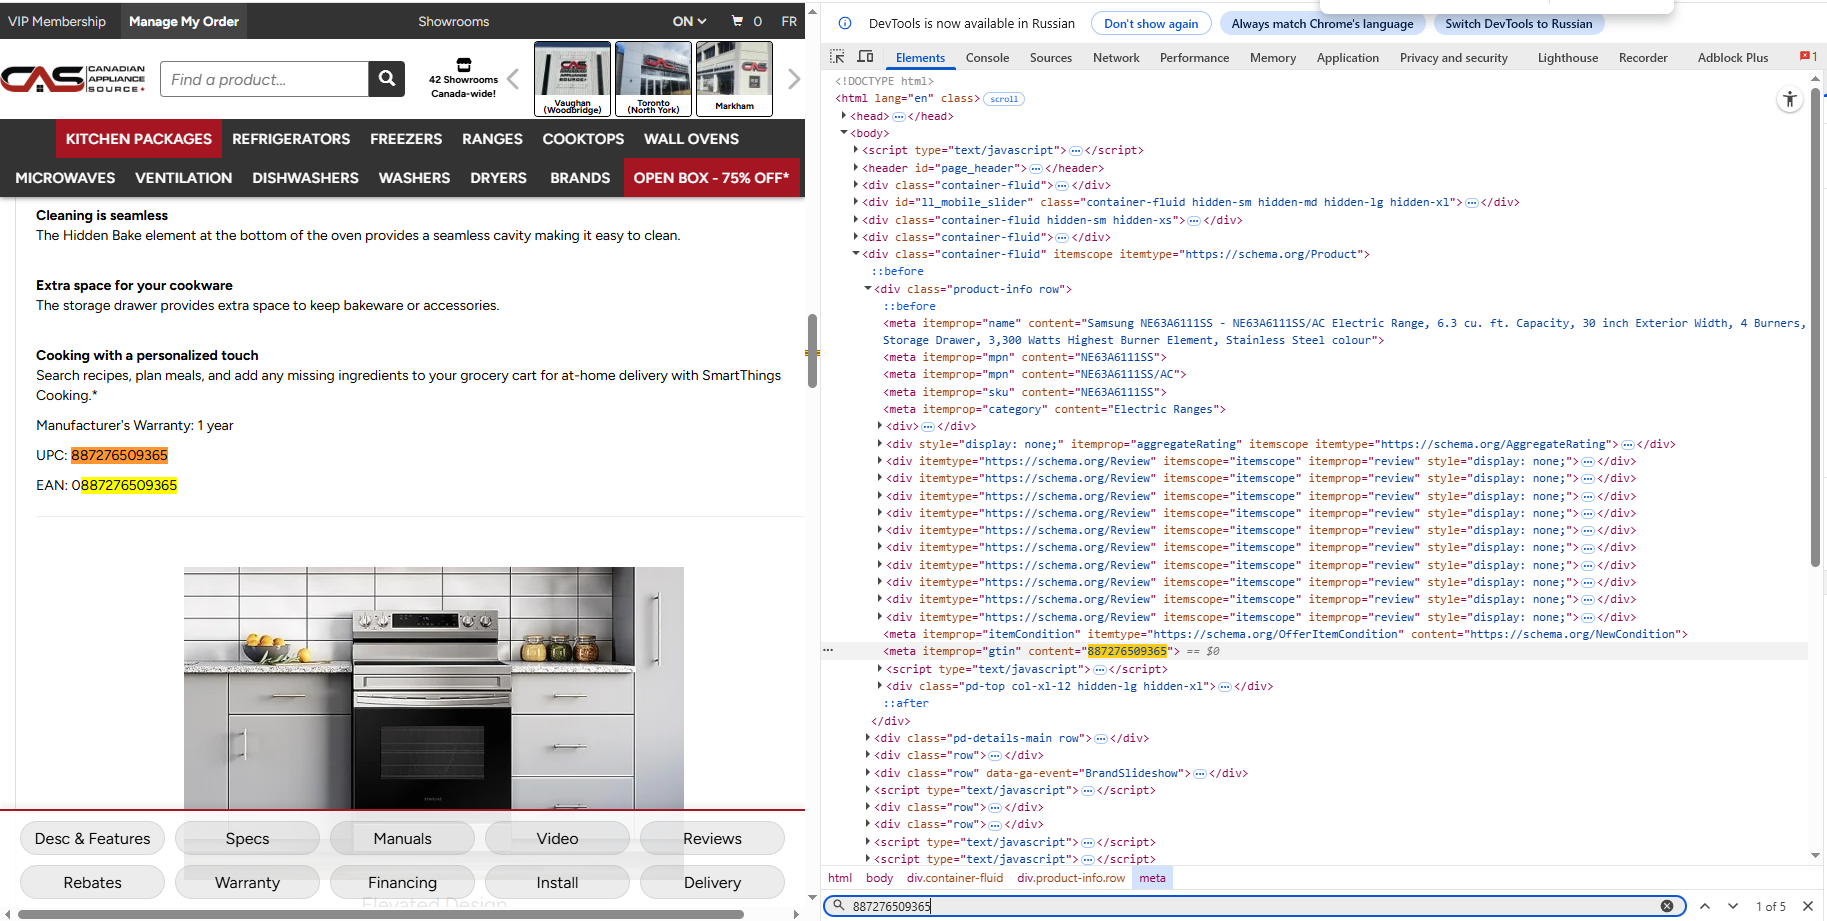The image size is (1827, 921).
Task: Open the Performance tab
Action: (1194, 58)
